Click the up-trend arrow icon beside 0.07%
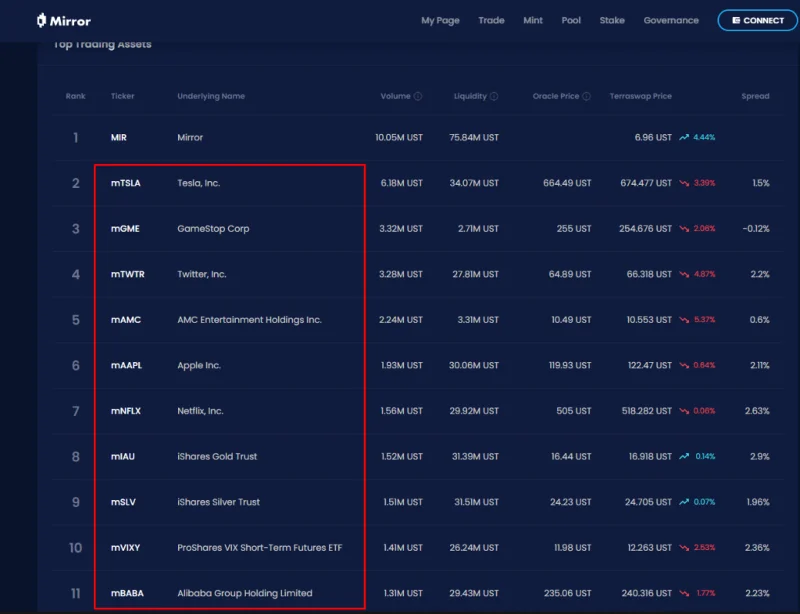 point(684,502)
